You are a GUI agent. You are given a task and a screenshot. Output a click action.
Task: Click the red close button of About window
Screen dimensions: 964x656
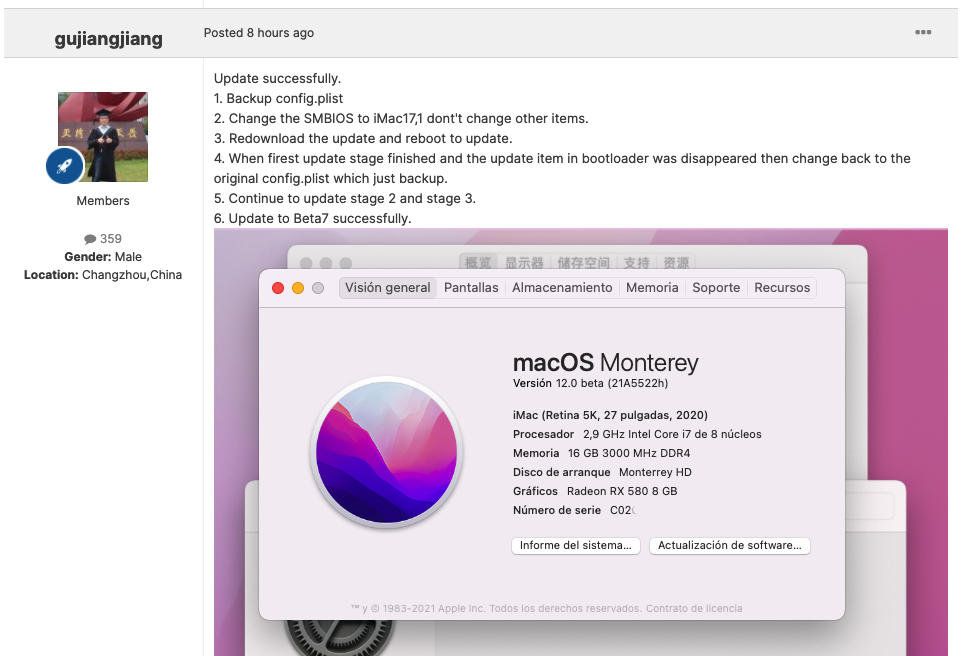[x=278, y=288]
